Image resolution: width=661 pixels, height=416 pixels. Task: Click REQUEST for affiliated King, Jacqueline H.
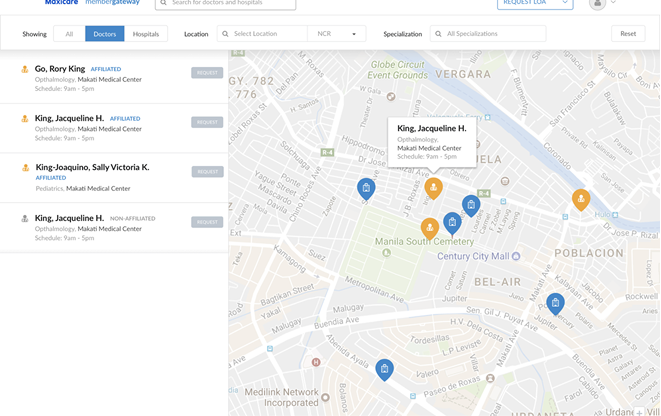207,122
